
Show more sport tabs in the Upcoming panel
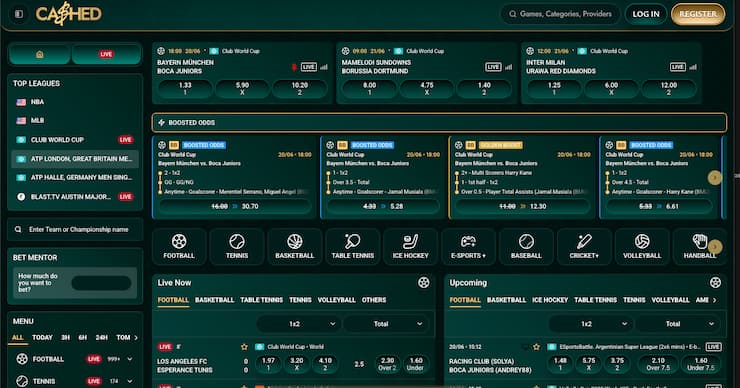click(x=715, y=300)
